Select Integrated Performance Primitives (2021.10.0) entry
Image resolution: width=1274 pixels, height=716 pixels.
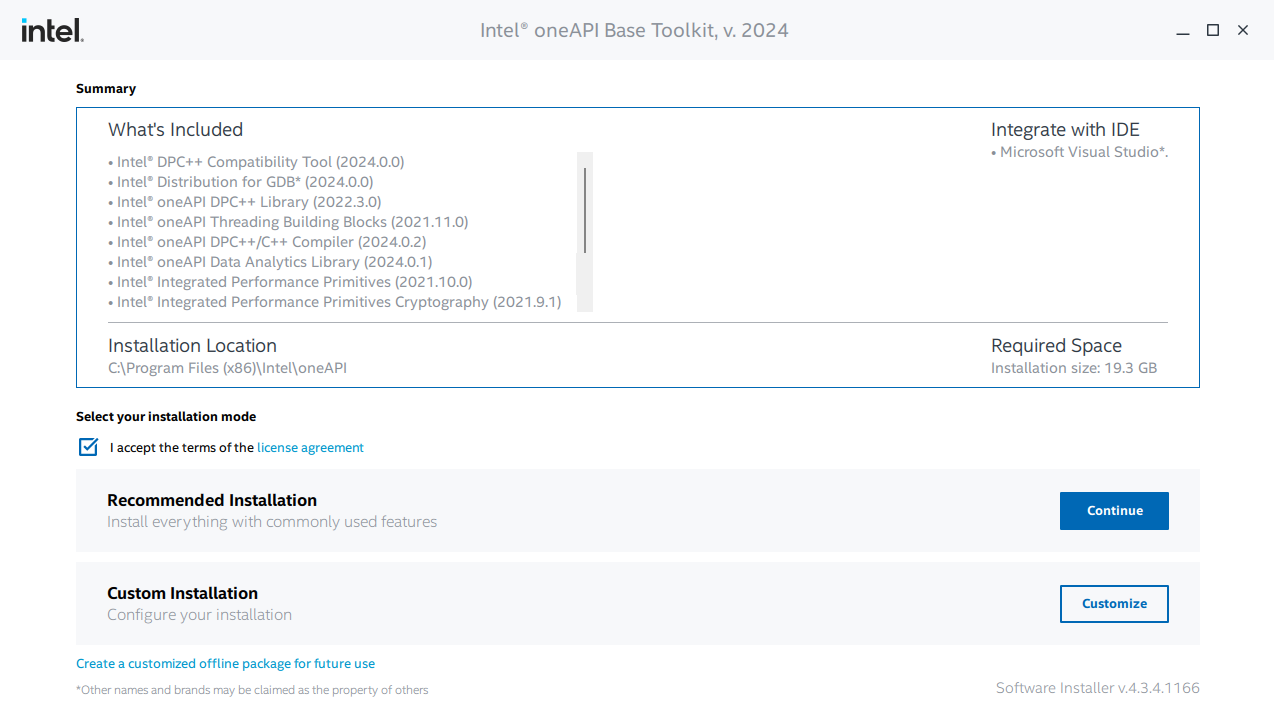tap(290, 282)
